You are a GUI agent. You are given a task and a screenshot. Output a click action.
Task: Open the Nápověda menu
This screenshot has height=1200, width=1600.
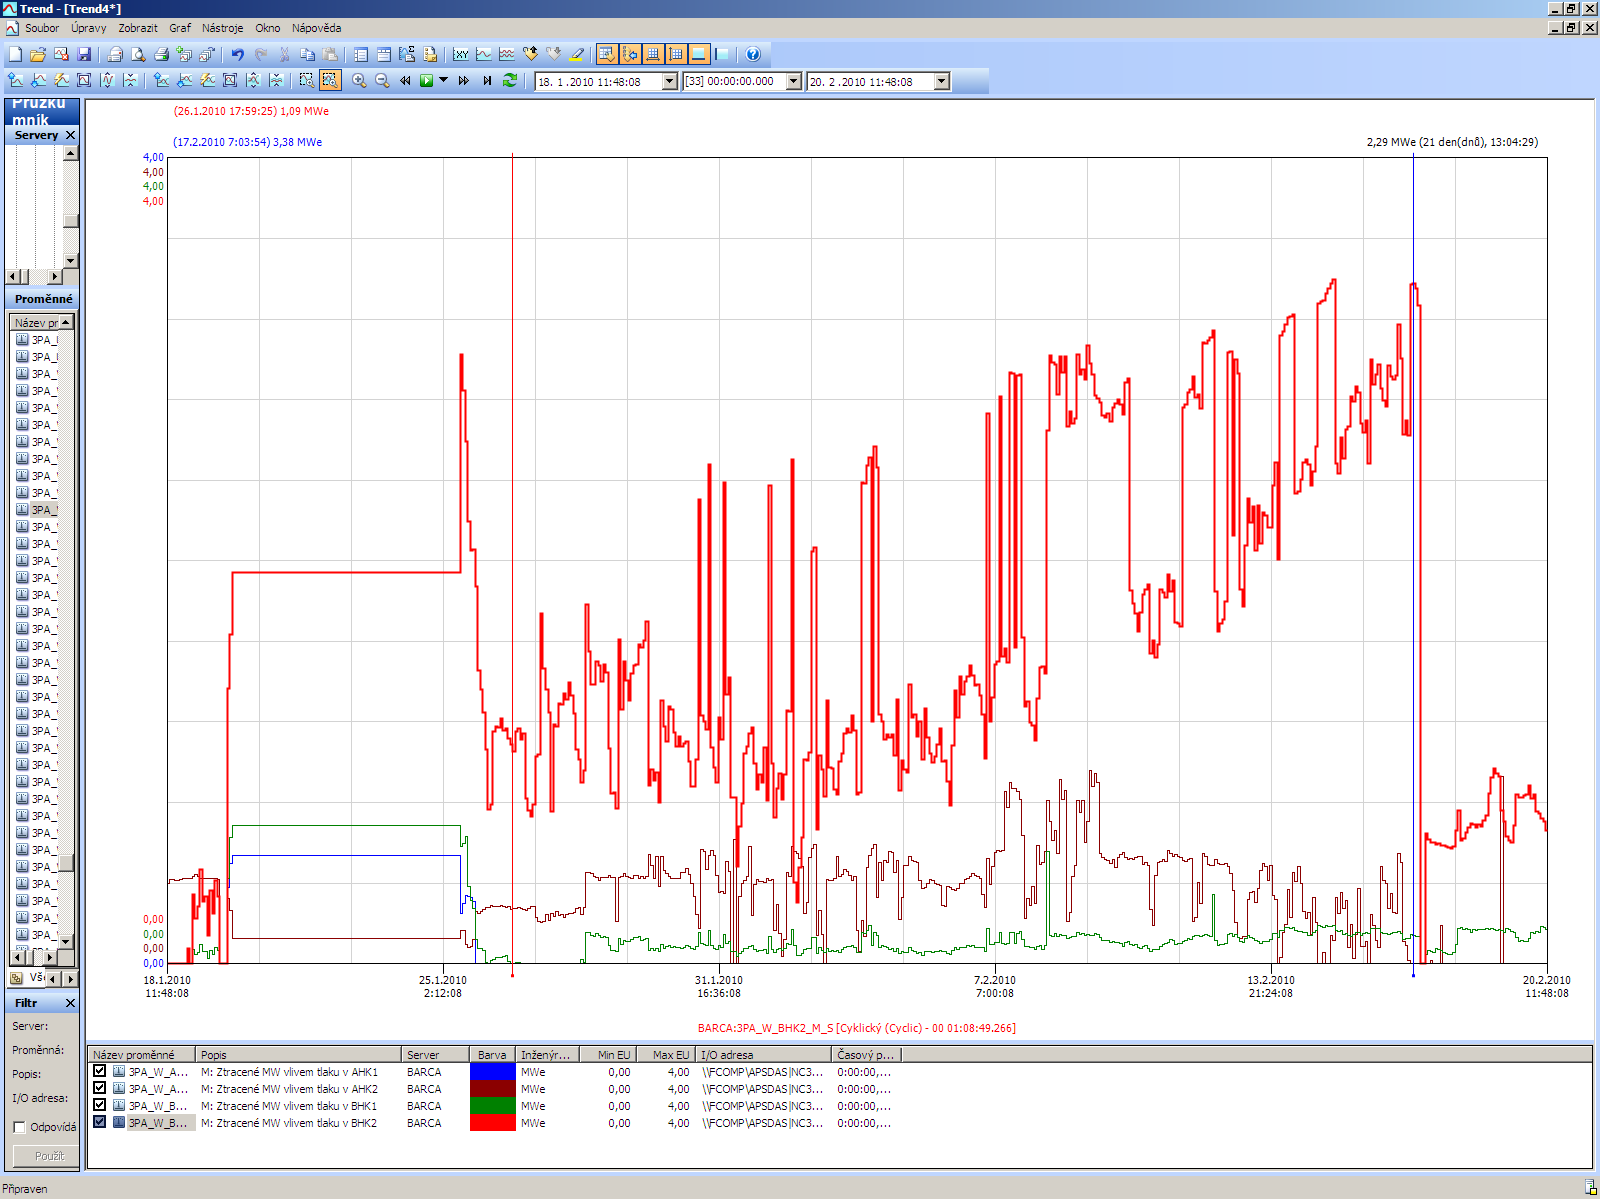click(316, 28)
